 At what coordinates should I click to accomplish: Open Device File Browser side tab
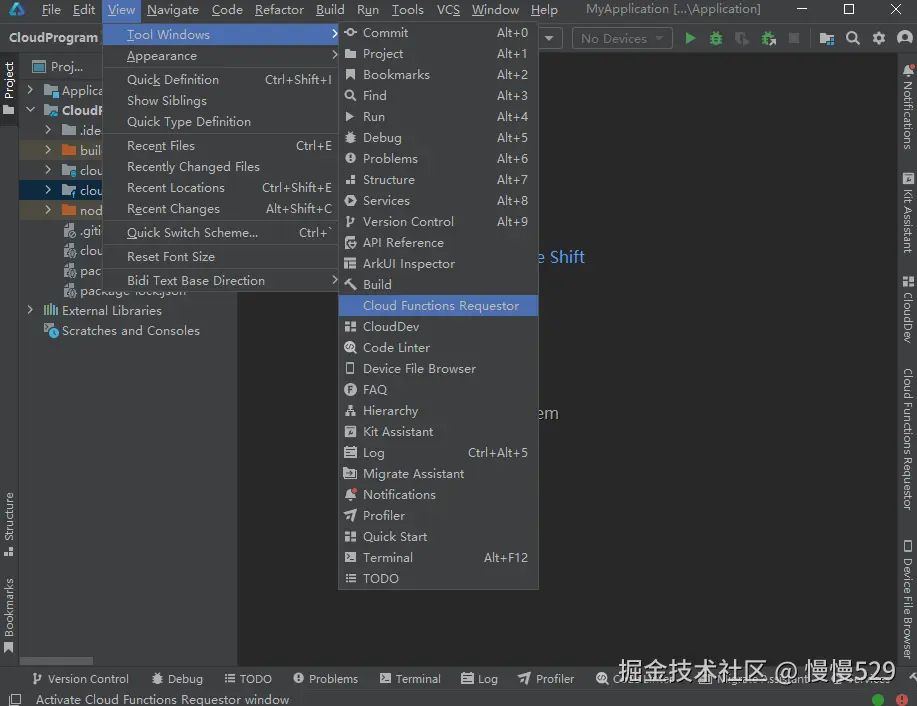908,600
